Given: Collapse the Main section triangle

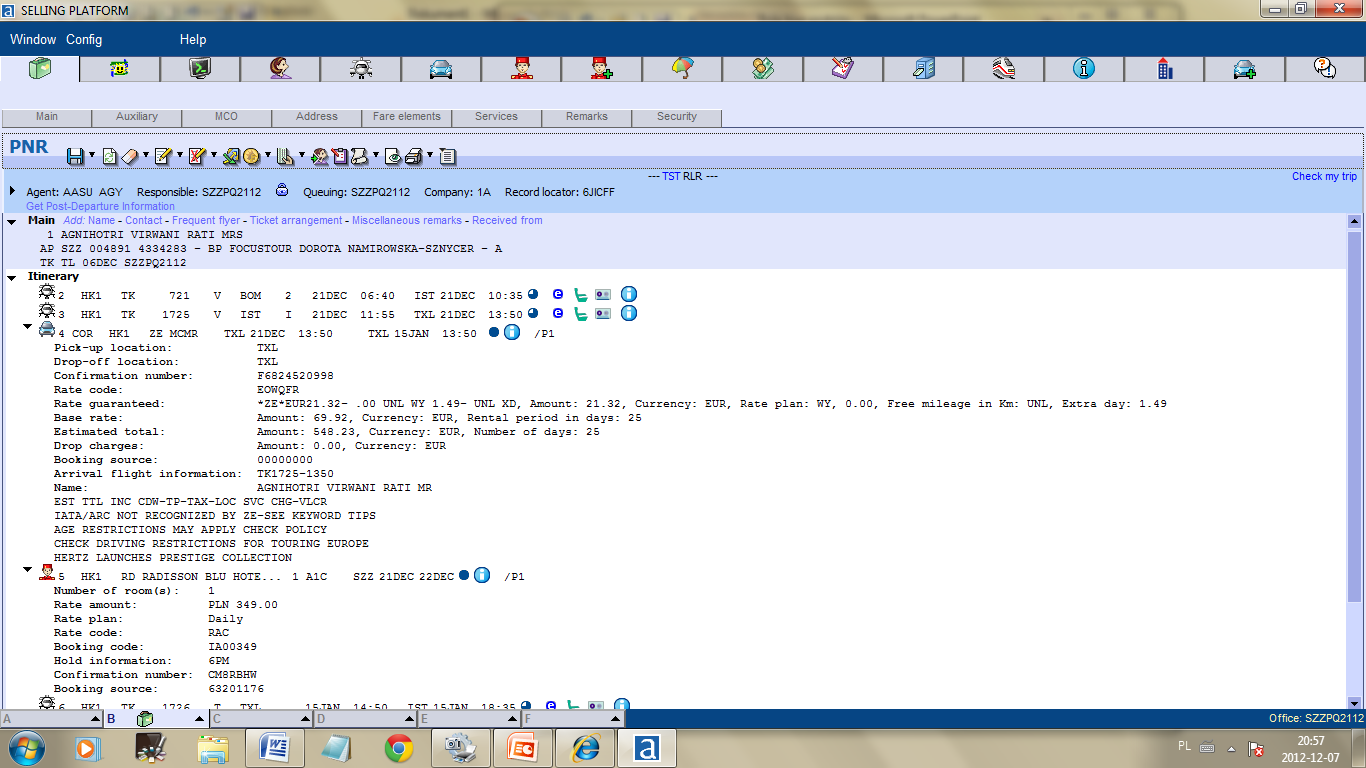Looking at the screenshot, I should (12, 222).
